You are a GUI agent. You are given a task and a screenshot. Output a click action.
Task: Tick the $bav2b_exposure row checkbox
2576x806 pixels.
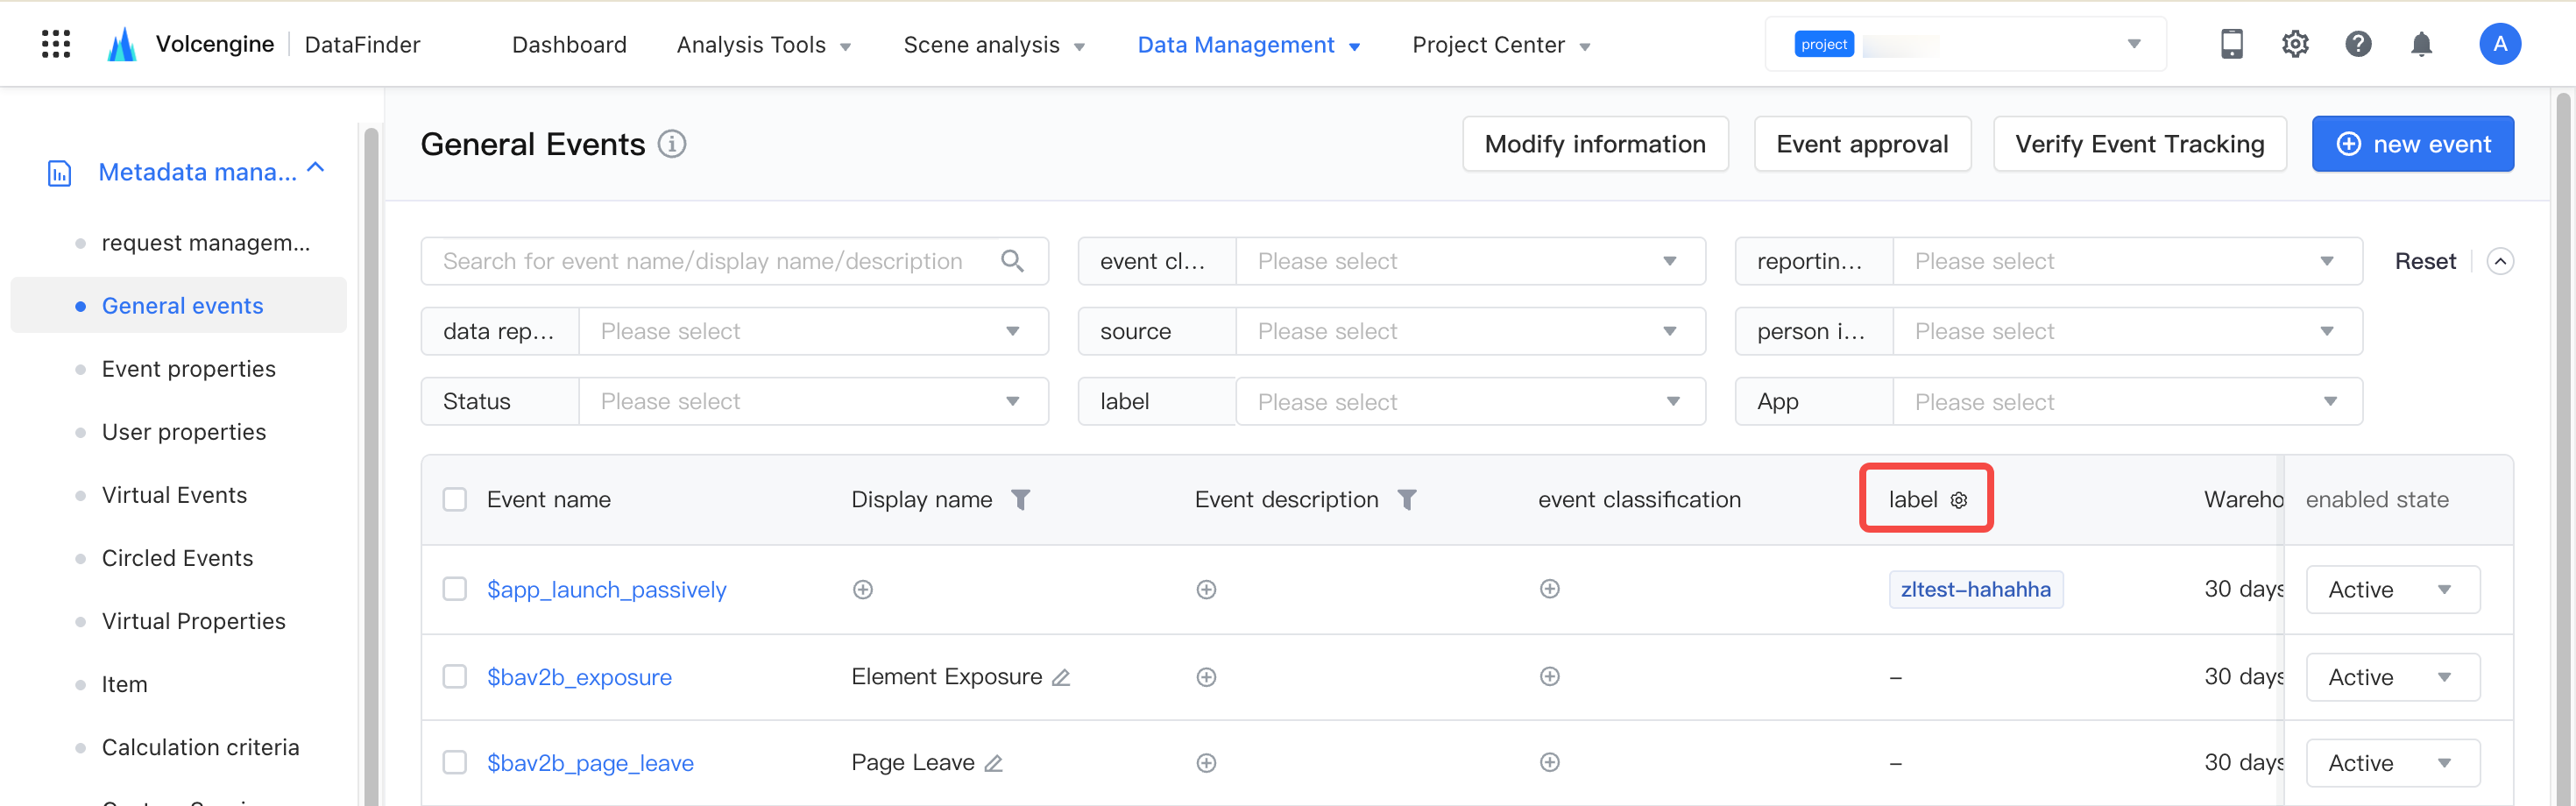click(x=455, y=676)
